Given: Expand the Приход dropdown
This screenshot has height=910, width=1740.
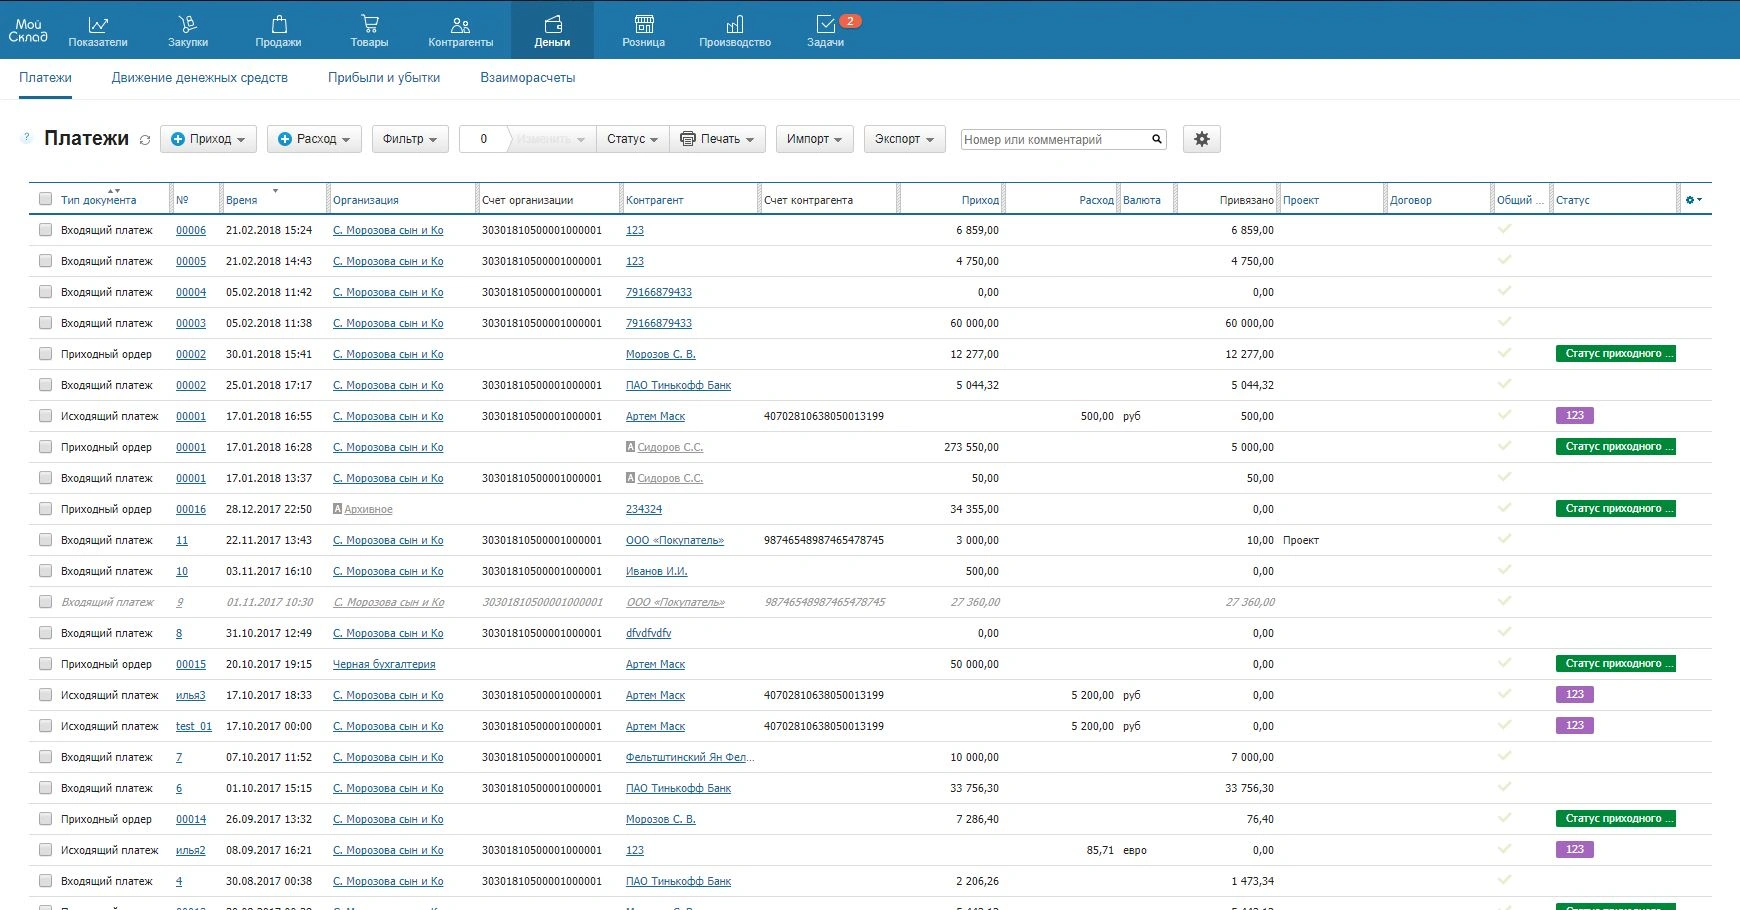Looking at the screenshot, I should coord(208,139).
